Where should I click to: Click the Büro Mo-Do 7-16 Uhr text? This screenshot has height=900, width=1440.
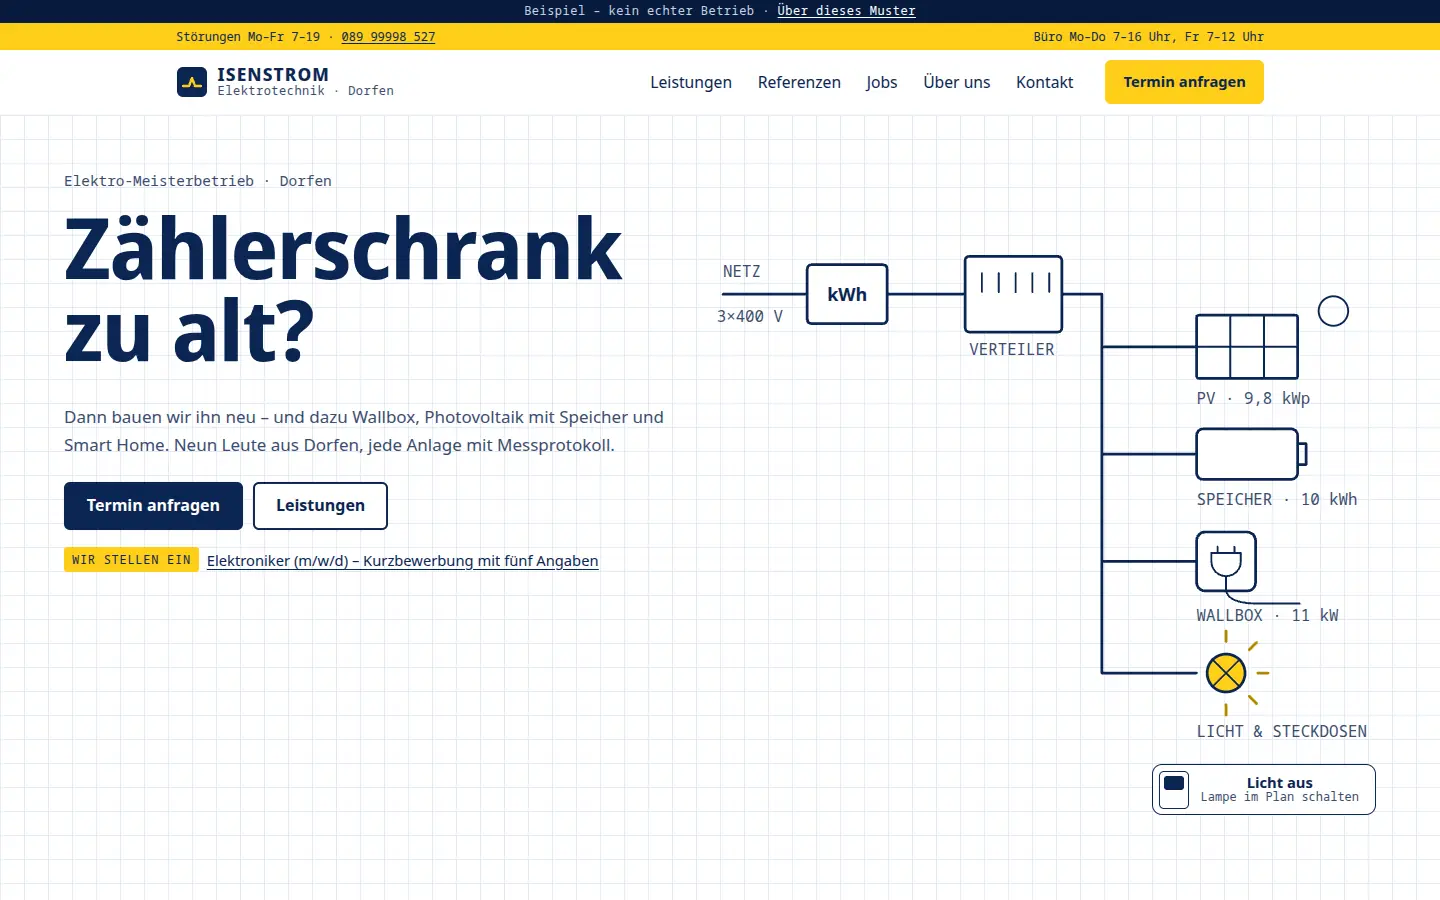(1149, 37)
